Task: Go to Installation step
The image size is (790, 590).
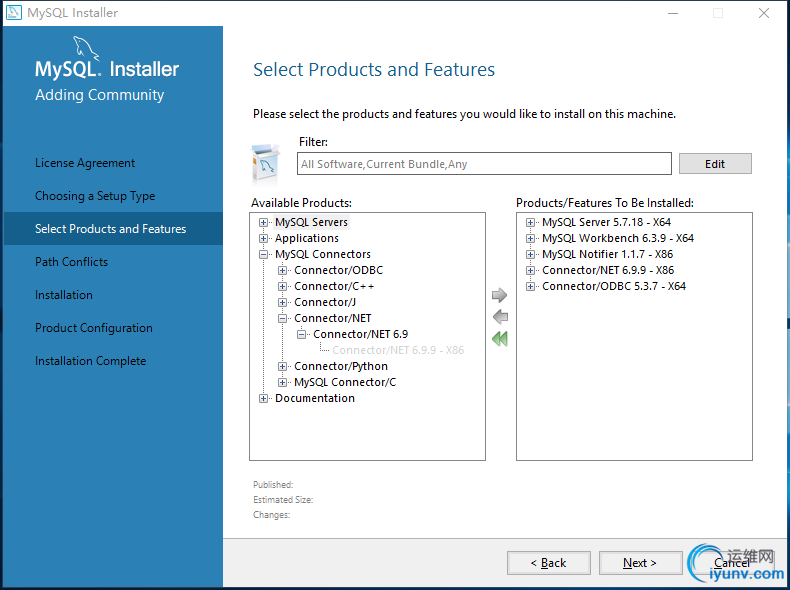Action: click(x=63, y=295)
